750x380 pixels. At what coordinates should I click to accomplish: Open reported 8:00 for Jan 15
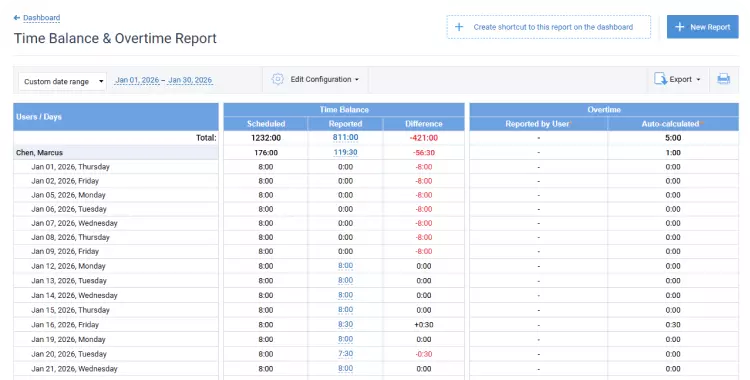coord(345,310)
